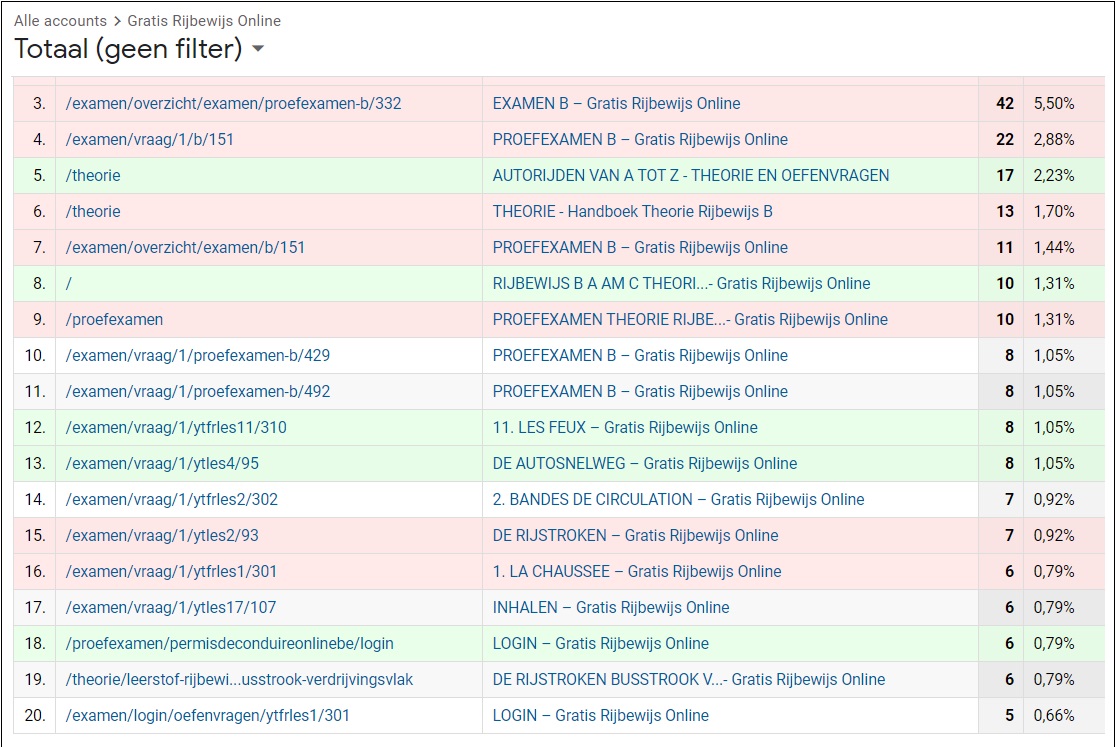The height and width of the screenshot is (747, 1116).
Task: Click the 1,05% value in row 13
Action: (x=1054, y=463)
